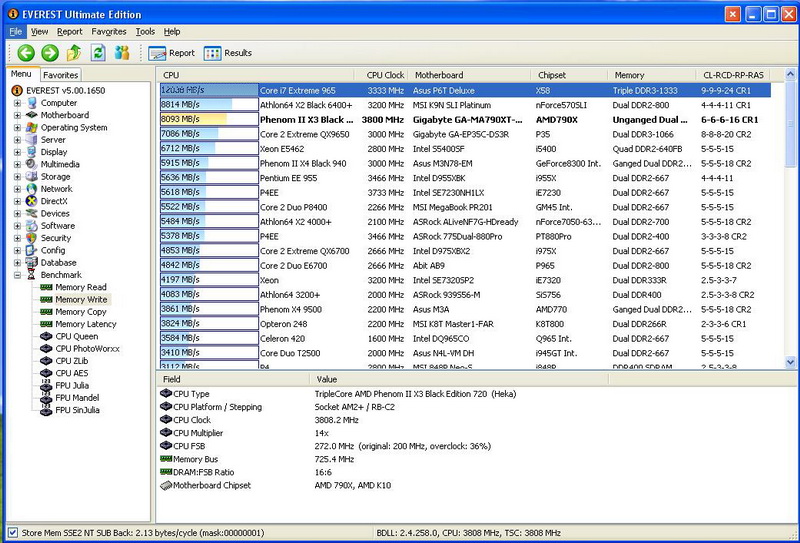Click results list scroll up arrow
Screen dimensions: 800x543
(790, 75)
